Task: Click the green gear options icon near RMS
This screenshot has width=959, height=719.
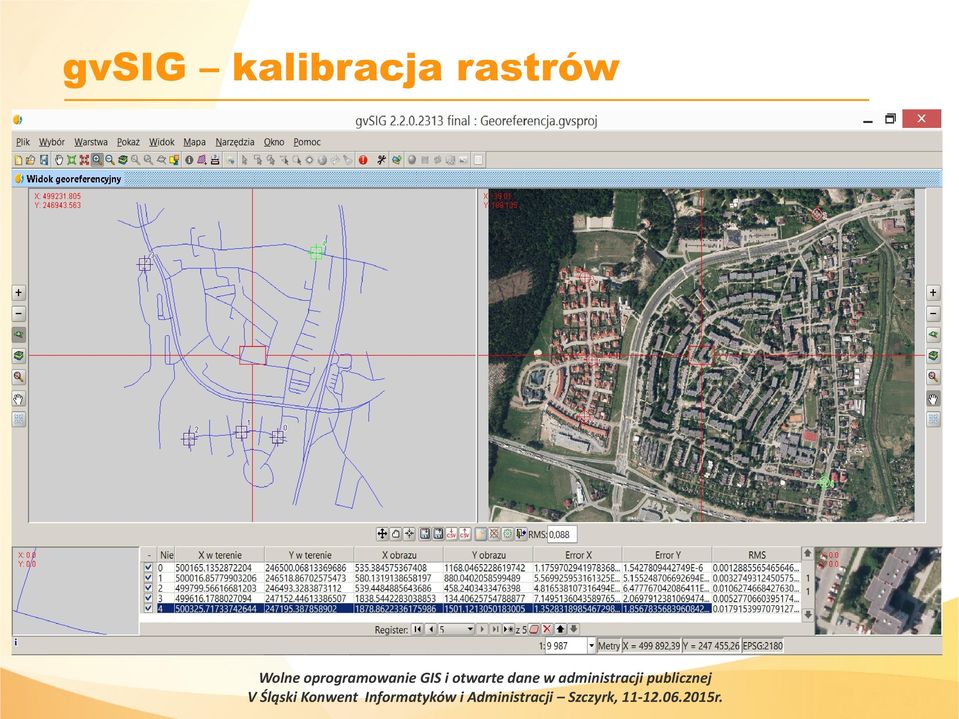Action: point(507,534)
